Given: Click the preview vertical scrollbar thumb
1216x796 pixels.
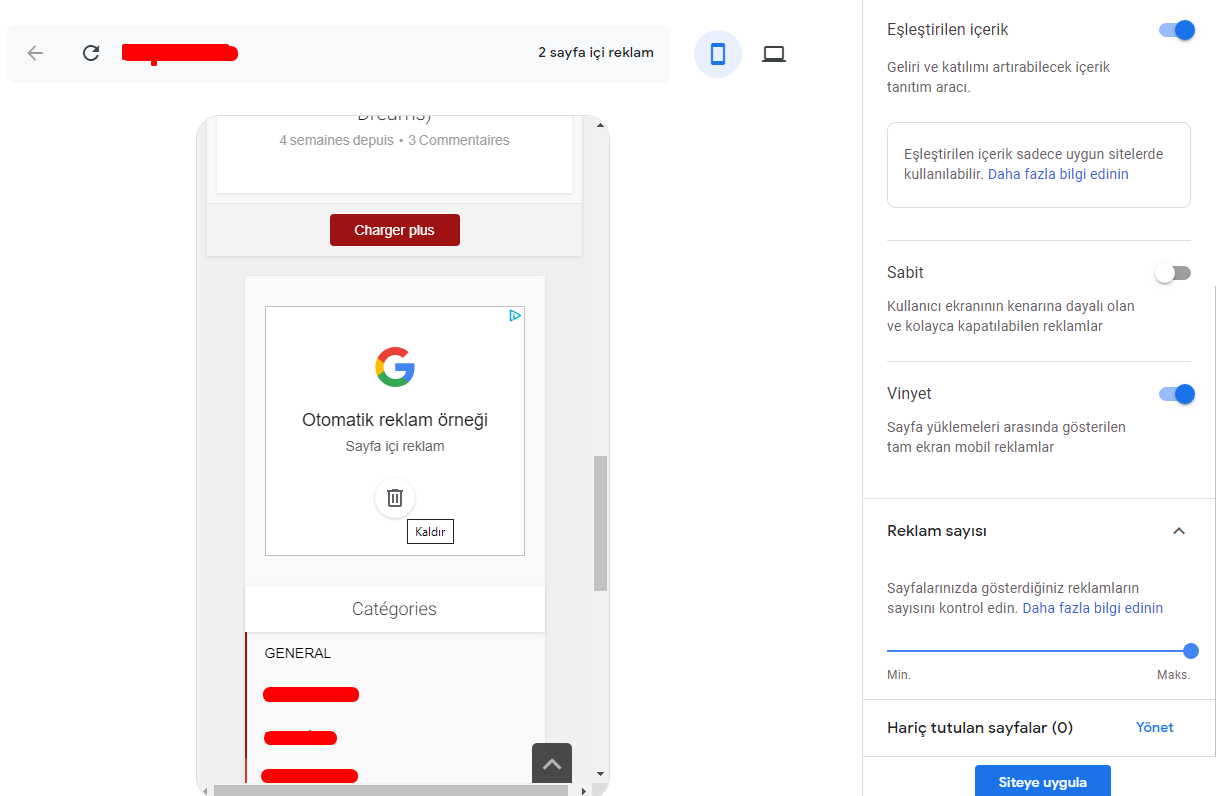Looking at the screenshot, I should pos(600,523).
